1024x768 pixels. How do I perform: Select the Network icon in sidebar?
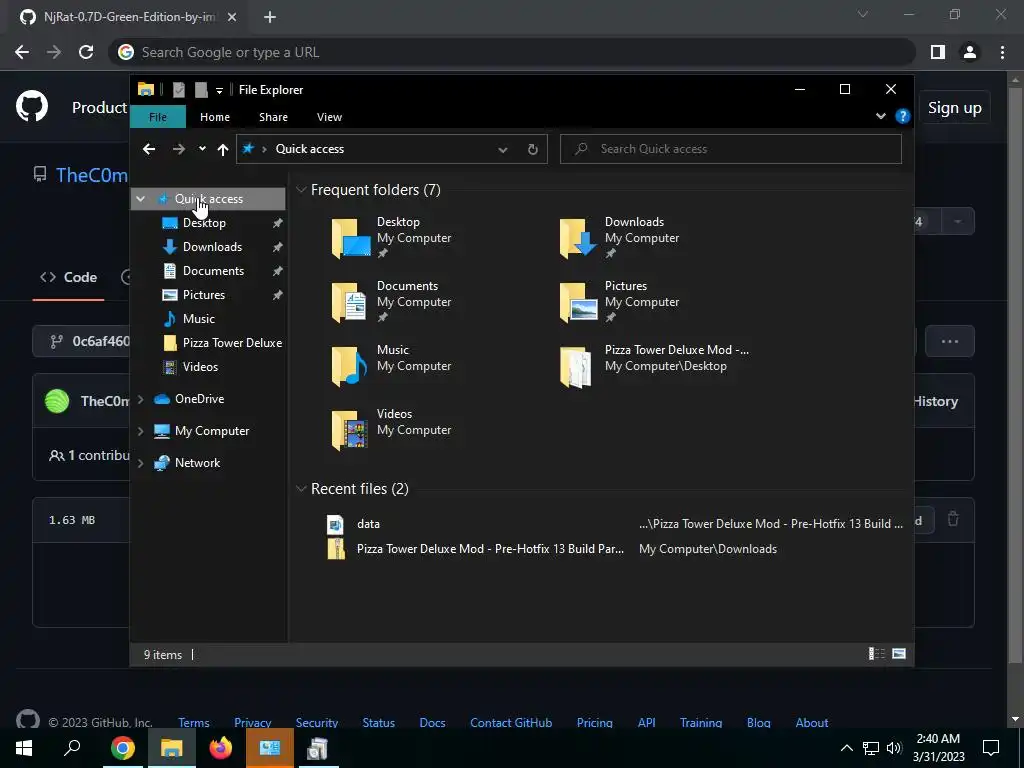point(161,463)
